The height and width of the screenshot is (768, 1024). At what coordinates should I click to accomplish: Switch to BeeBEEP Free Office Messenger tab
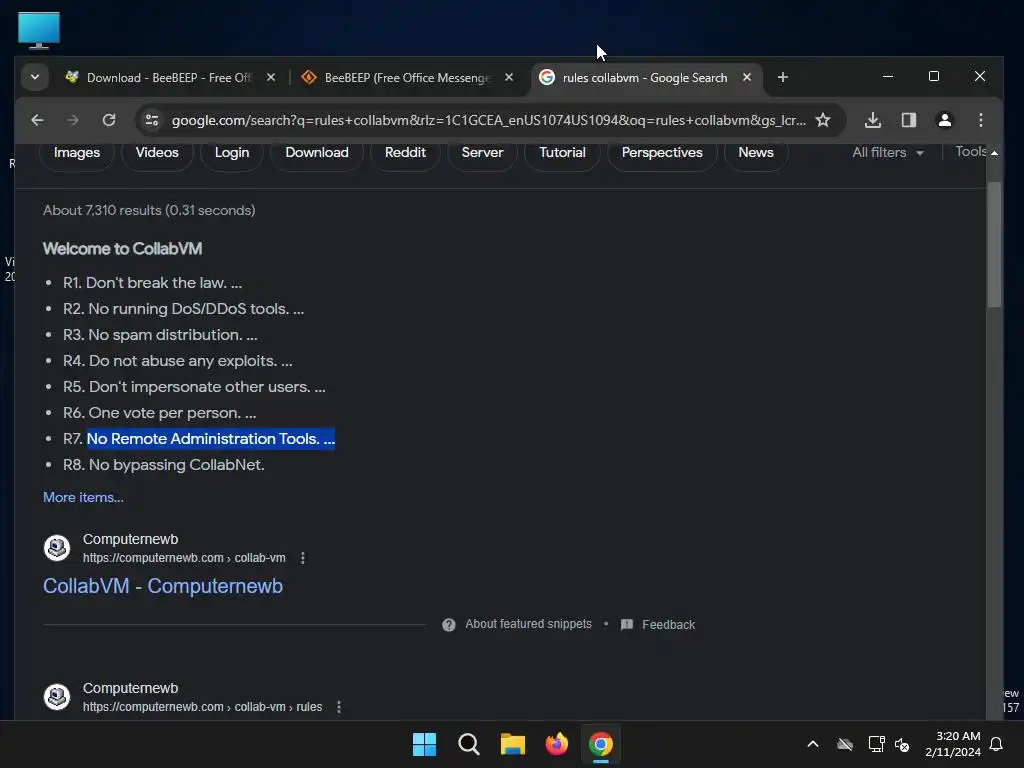click(406, 78)
